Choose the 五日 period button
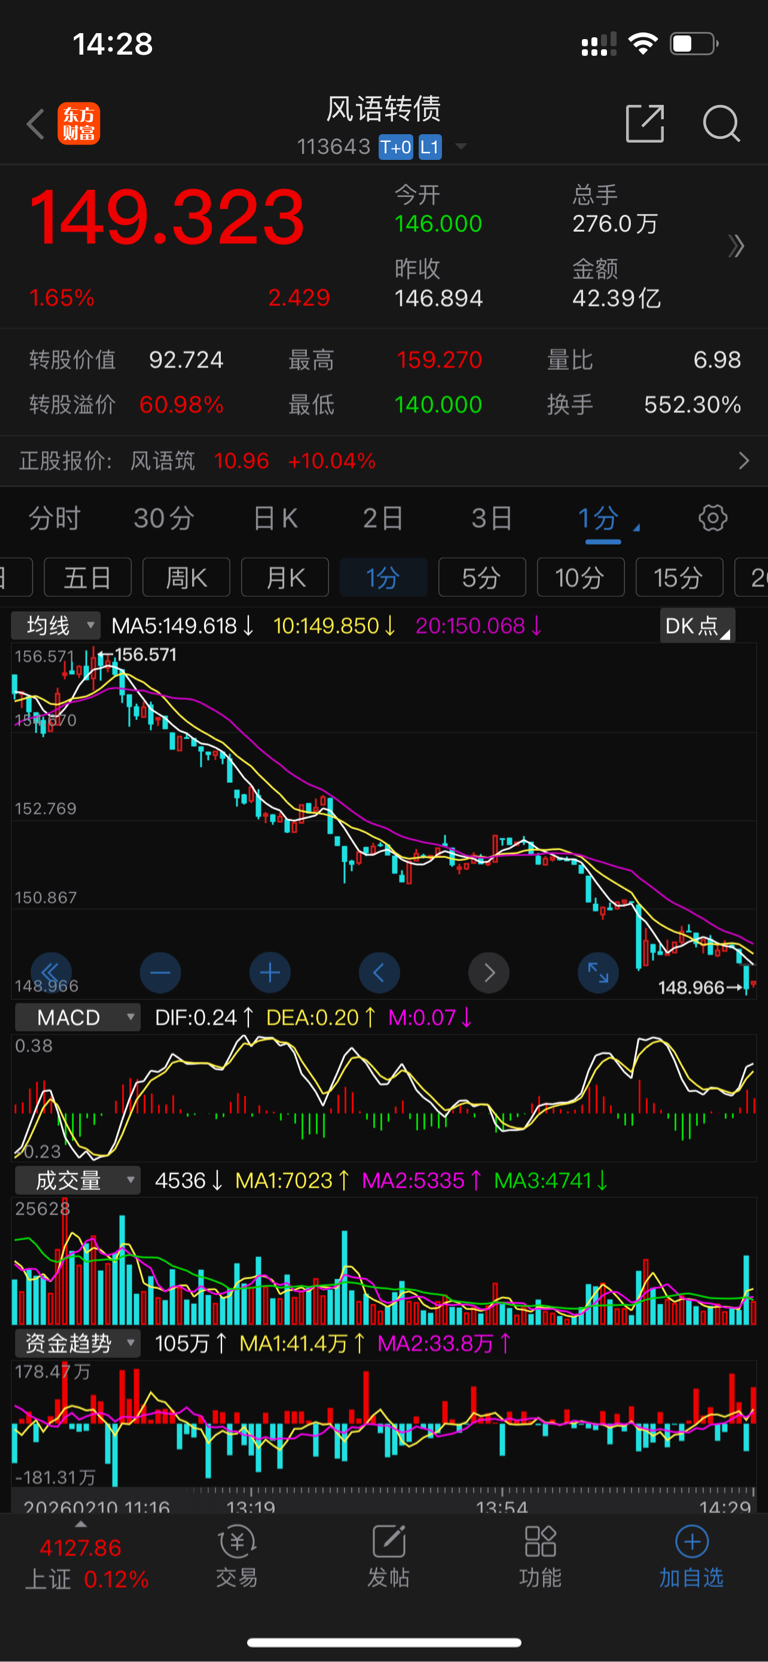 87,578
